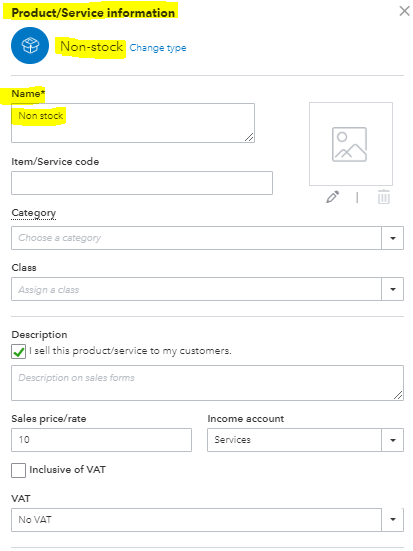Expand the Category dropdown arrow
The height and width of the screenshot is (551, 413).
pos(393,238)
